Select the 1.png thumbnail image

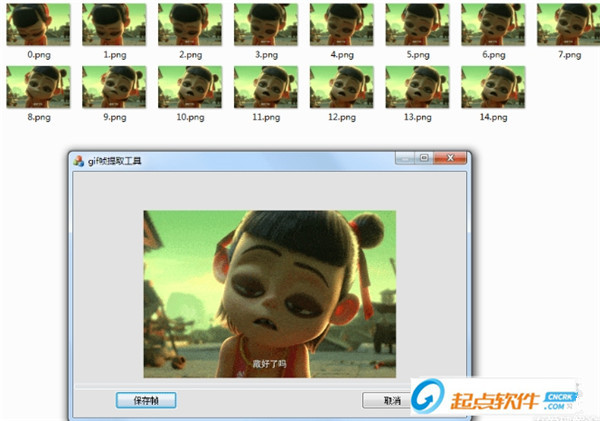click(114, 24)
